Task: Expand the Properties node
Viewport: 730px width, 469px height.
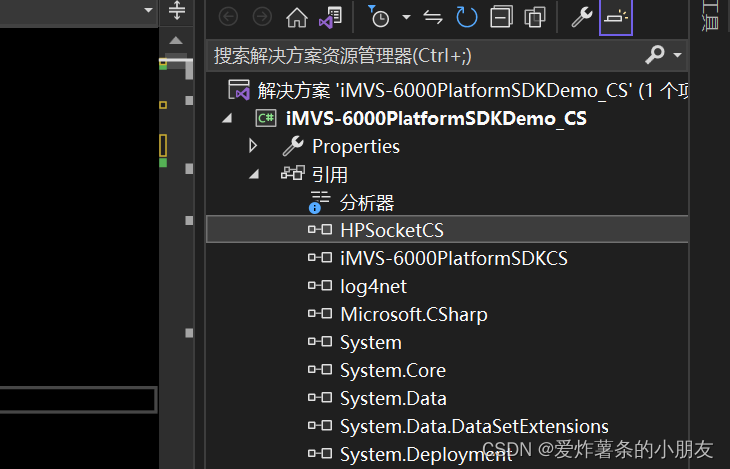Action: coord(253,146)
